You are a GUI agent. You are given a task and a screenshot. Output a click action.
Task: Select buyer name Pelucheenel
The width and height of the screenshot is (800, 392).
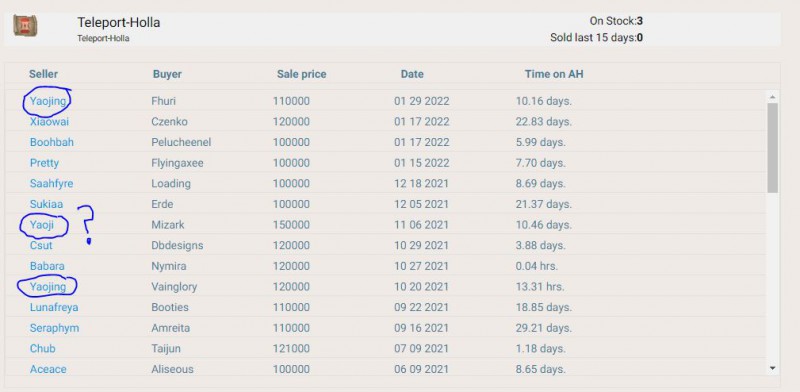tap(181, 142)
